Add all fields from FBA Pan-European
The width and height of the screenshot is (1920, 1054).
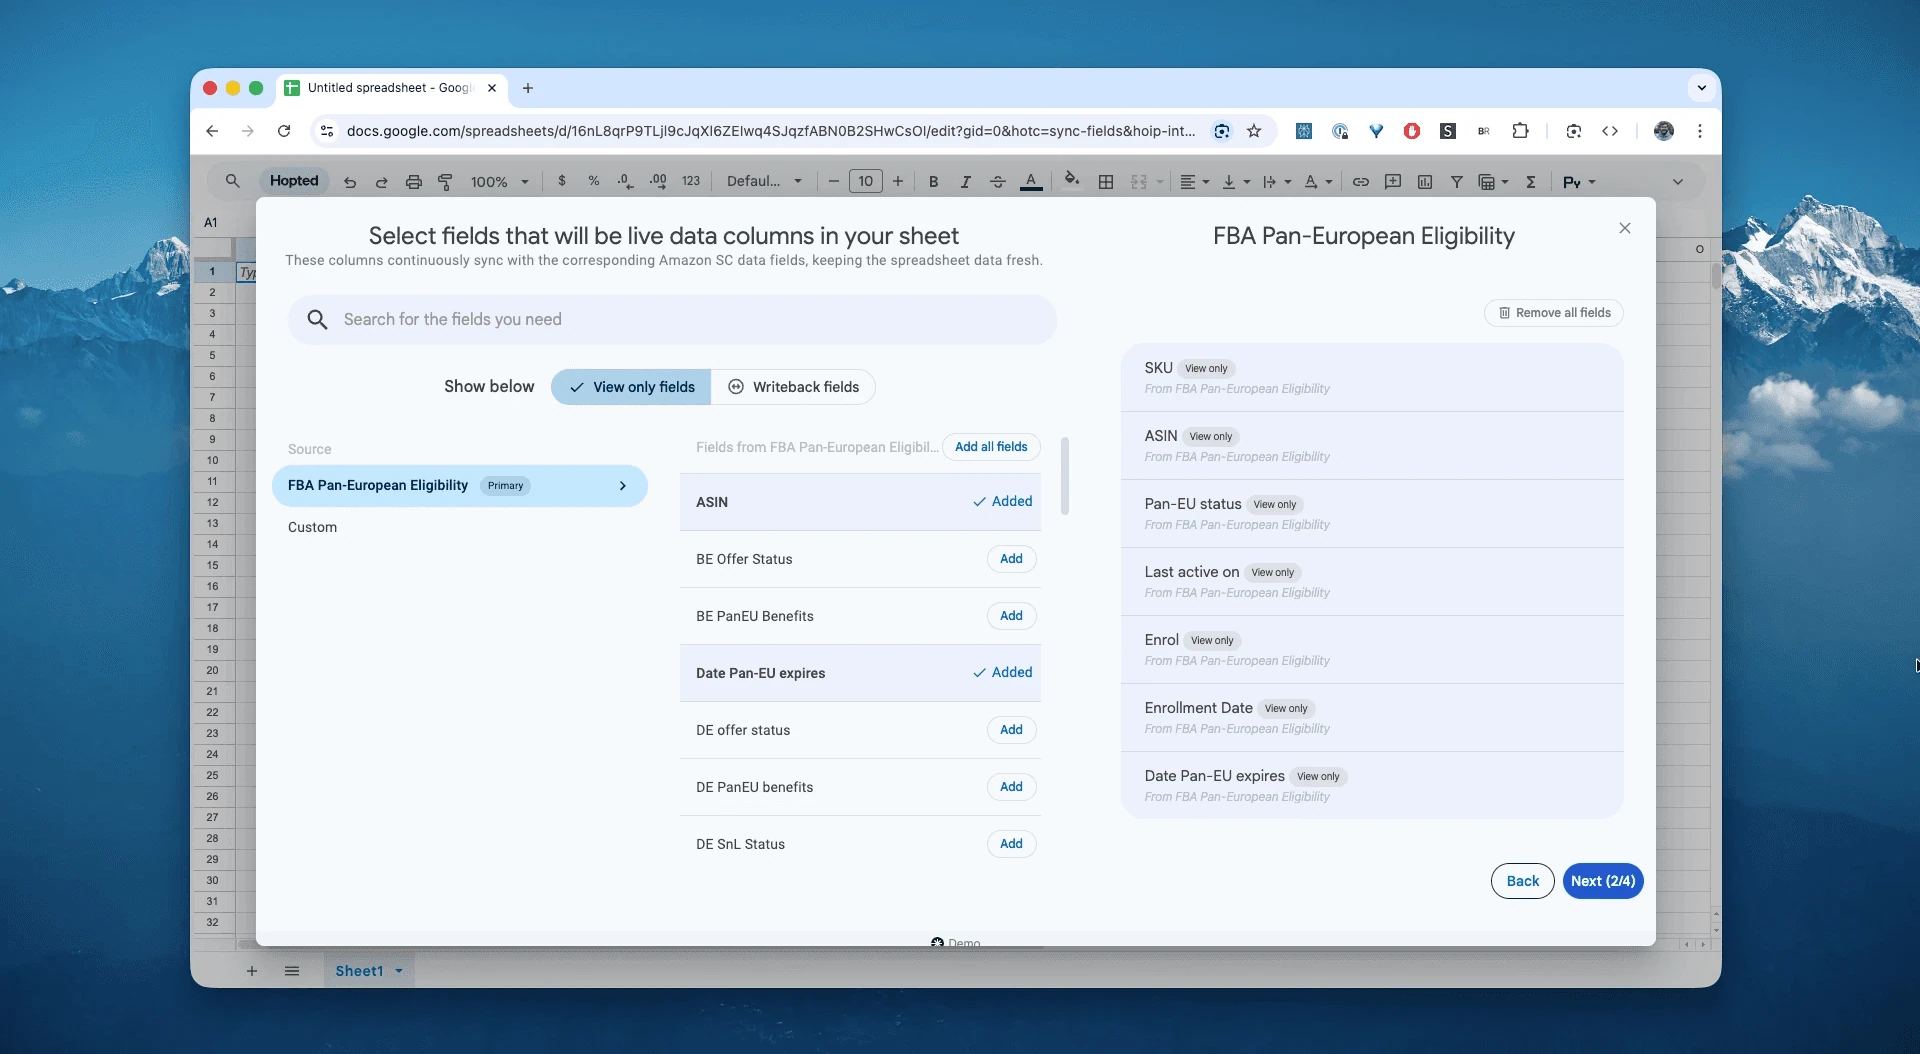coord(991,447)
